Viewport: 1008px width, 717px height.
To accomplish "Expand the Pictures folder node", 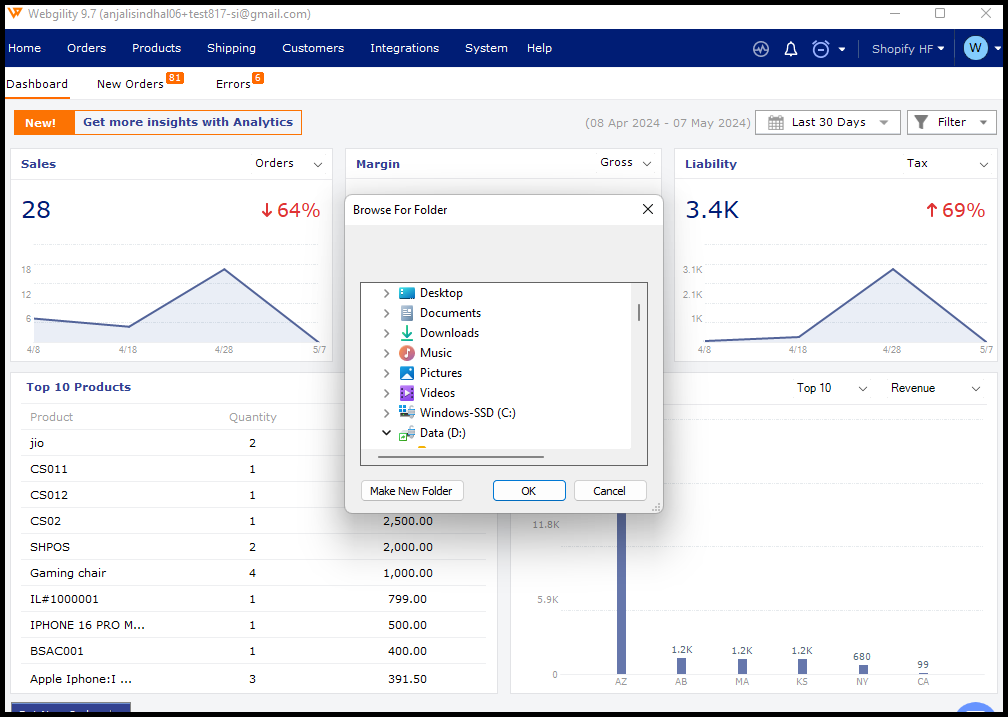I will tap(386, 373).
